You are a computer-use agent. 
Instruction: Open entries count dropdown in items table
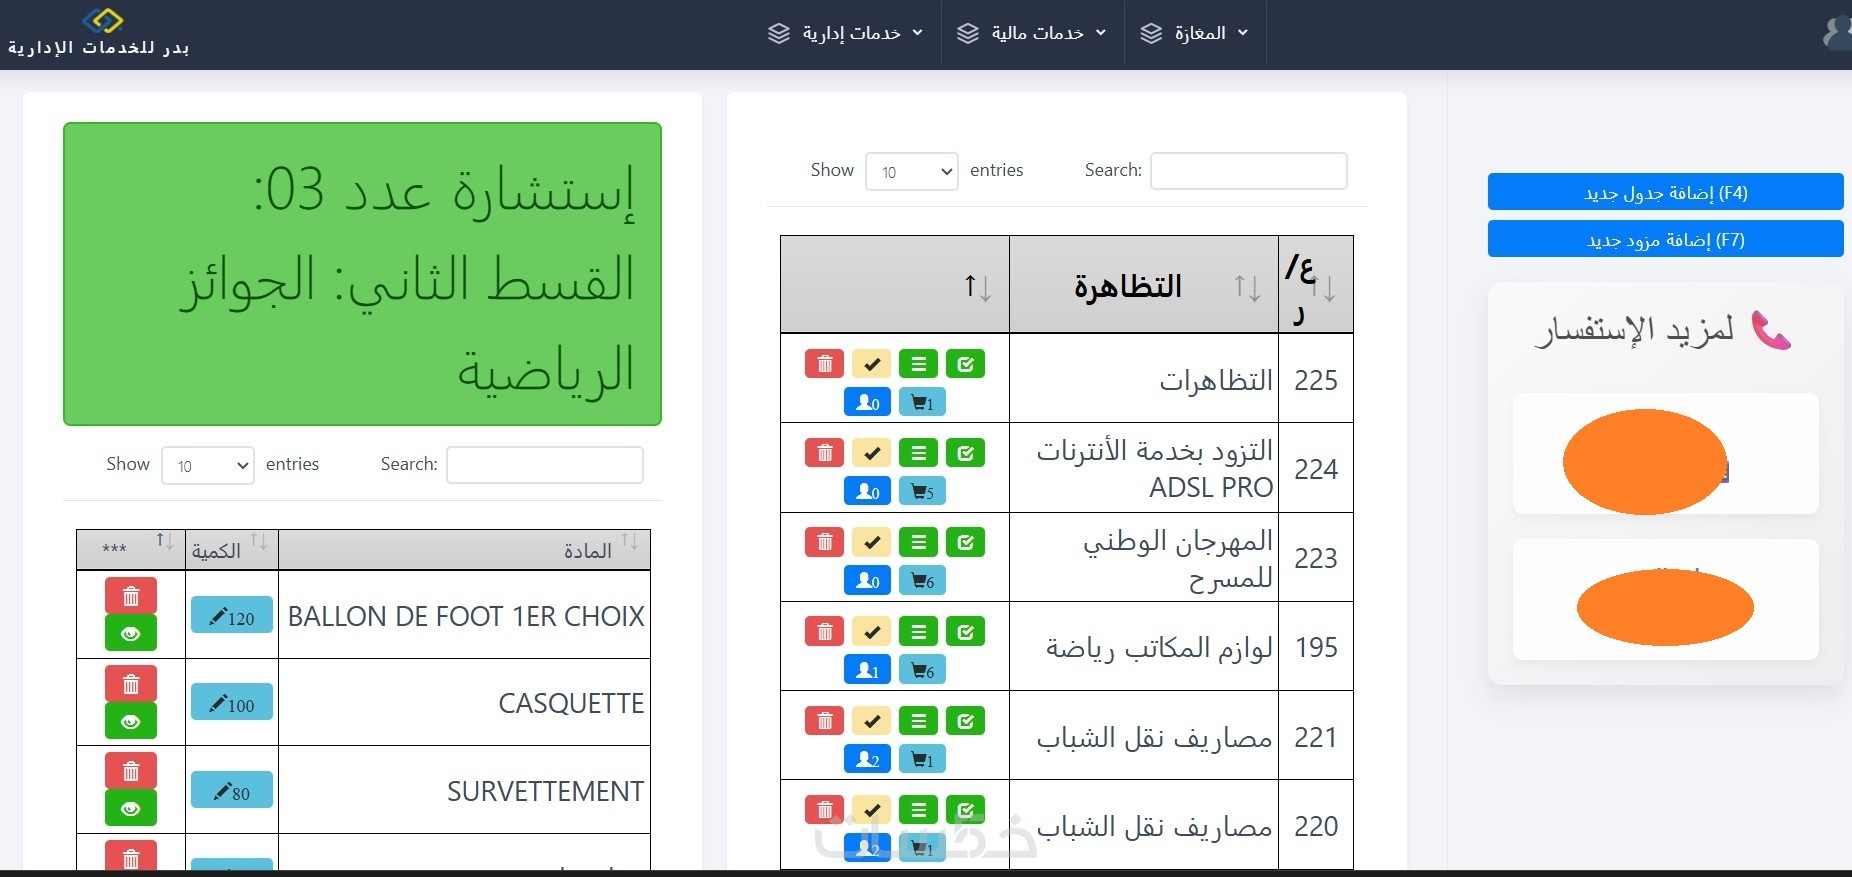[x=208, y=465]
